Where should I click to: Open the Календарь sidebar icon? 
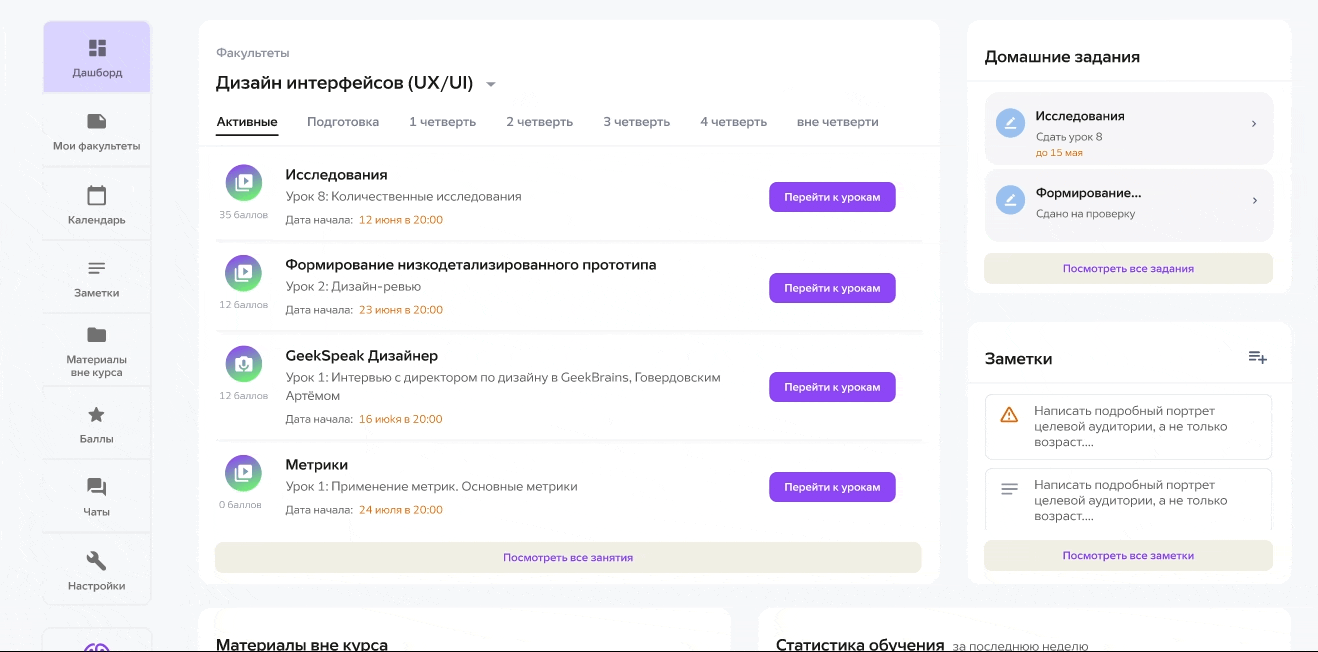(96, 202)
